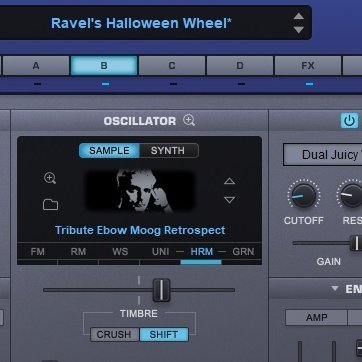This screenshot has width=362, height=362.
Task: Open the FM oscillator section
Action: [37, 252]
